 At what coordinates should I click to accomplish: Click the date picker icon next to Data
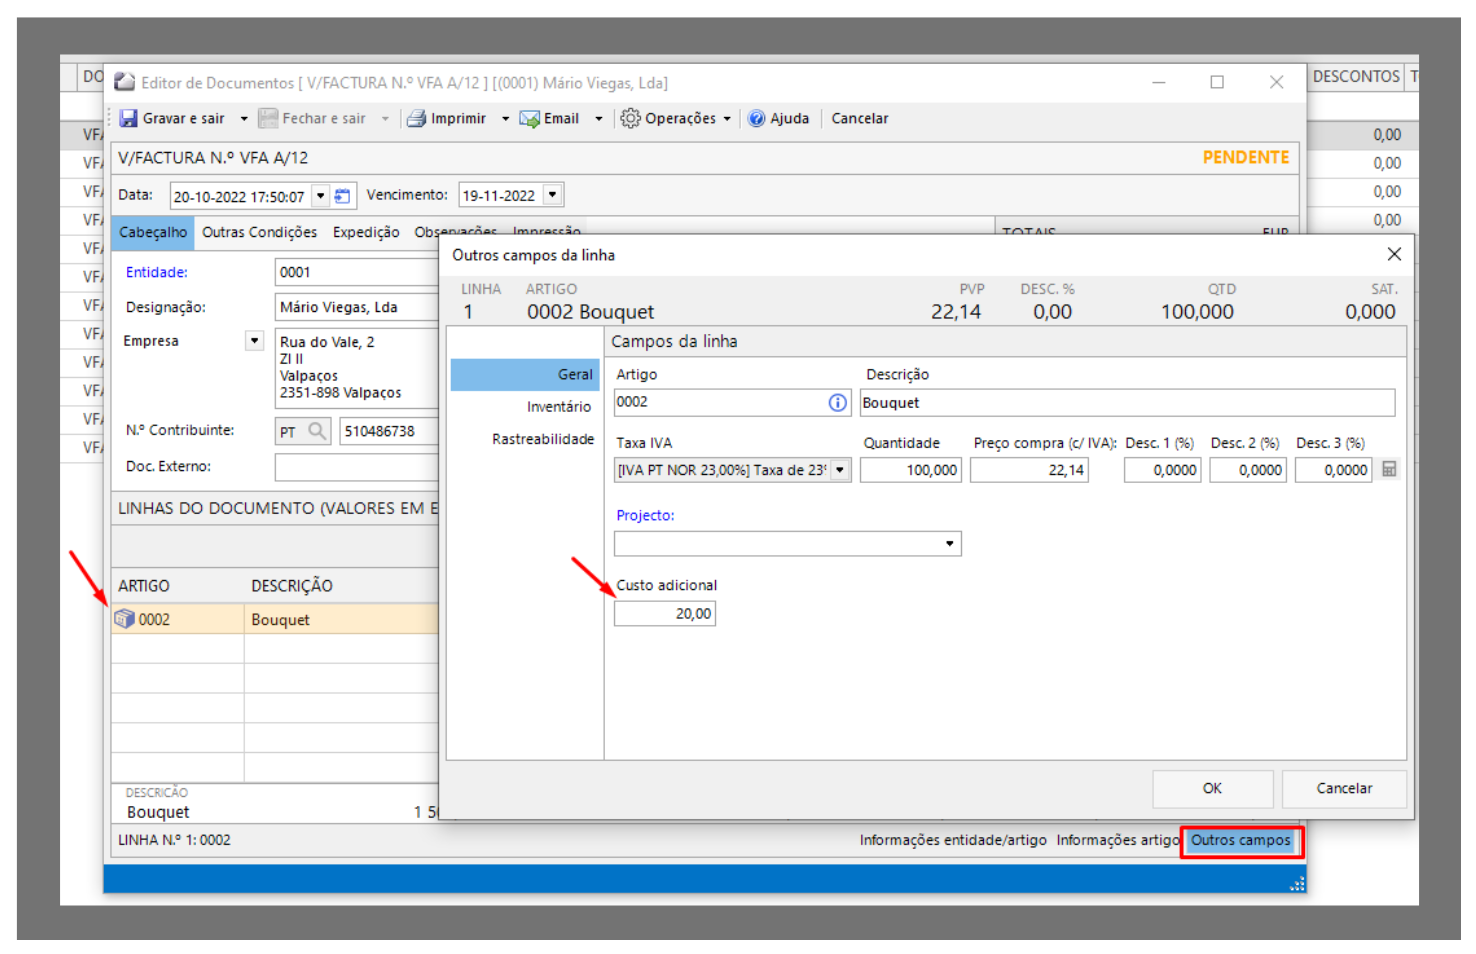(x=342, y=195)
